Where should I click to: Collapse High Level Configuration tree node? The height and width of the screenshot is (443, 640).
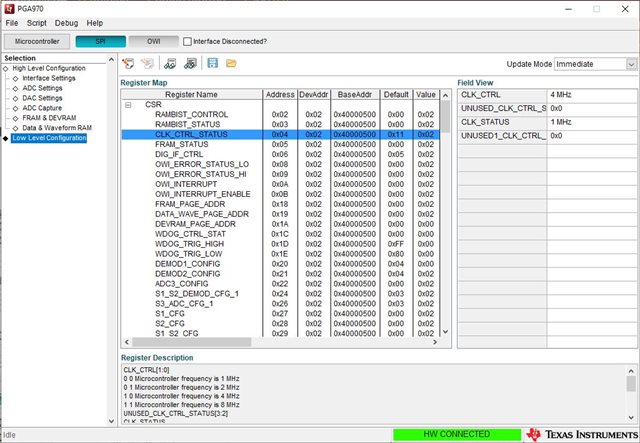pyautogui.click(x=5, y=69)
